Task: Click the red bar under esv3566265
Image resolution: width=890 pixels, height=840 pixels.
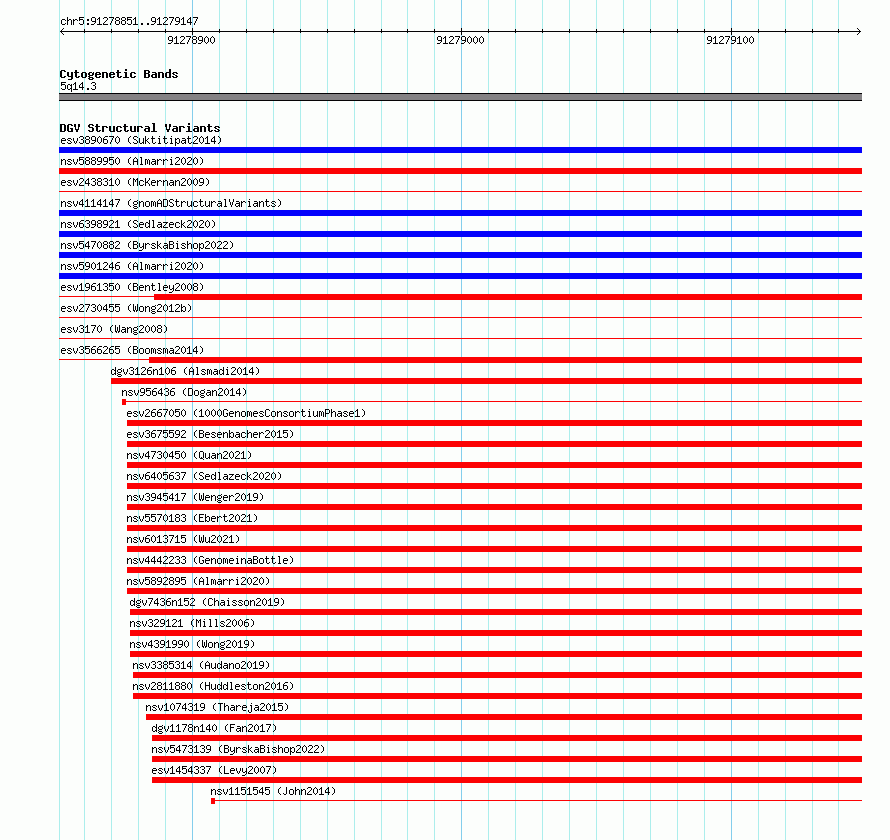Action: pyautogui.click(x=506, y=360)
